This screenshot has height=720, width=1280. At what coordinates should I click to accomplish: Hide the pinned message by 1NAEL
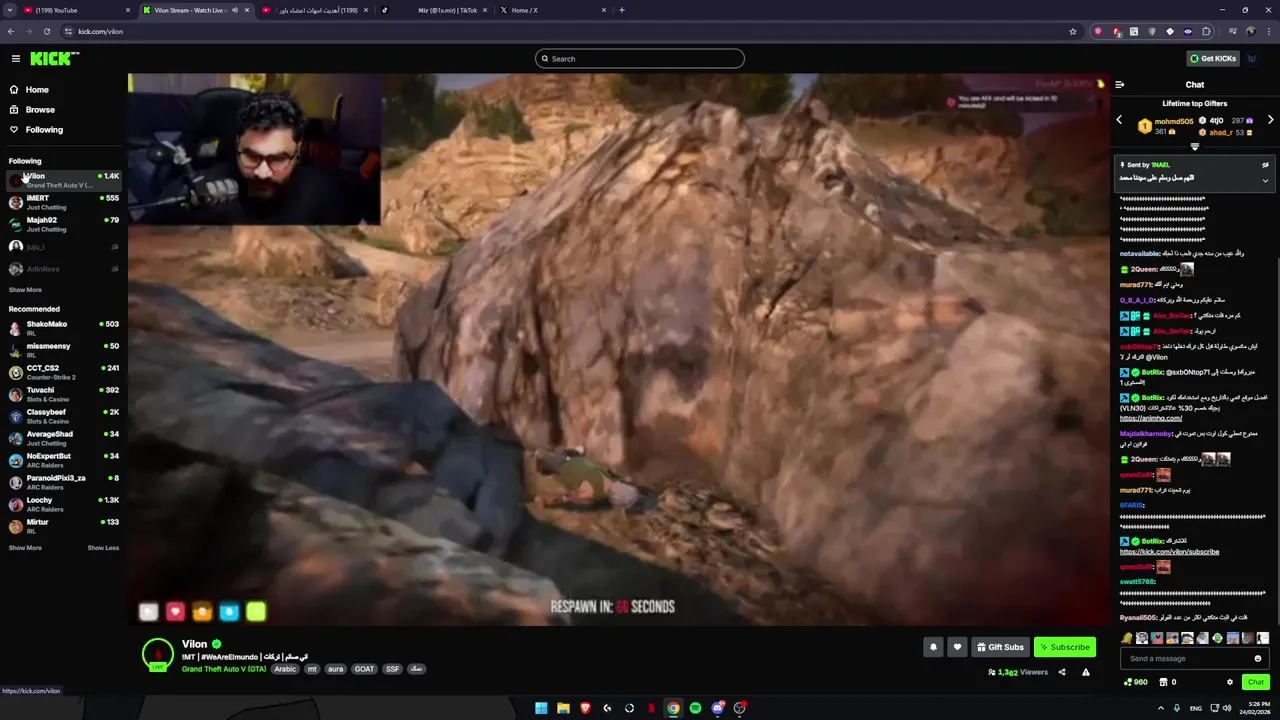click(x=1265, y=165)
